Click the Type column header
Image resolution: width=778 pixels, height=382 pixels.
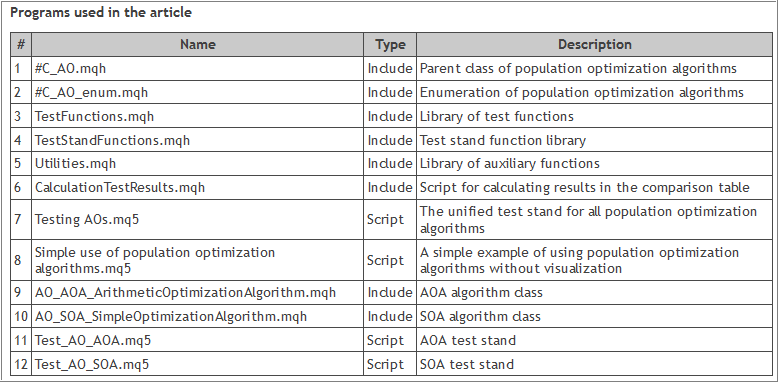click(390, 45)
